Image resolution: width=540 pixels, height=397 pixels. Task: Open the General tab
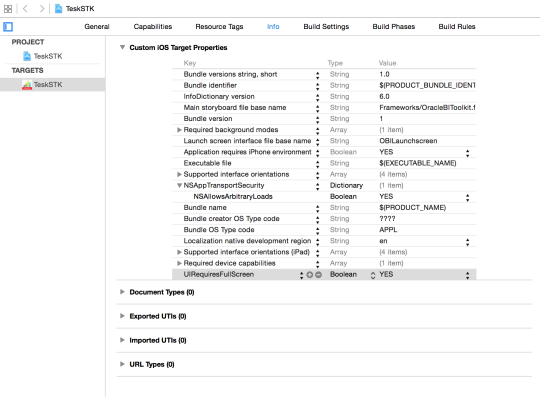[97, 27]
